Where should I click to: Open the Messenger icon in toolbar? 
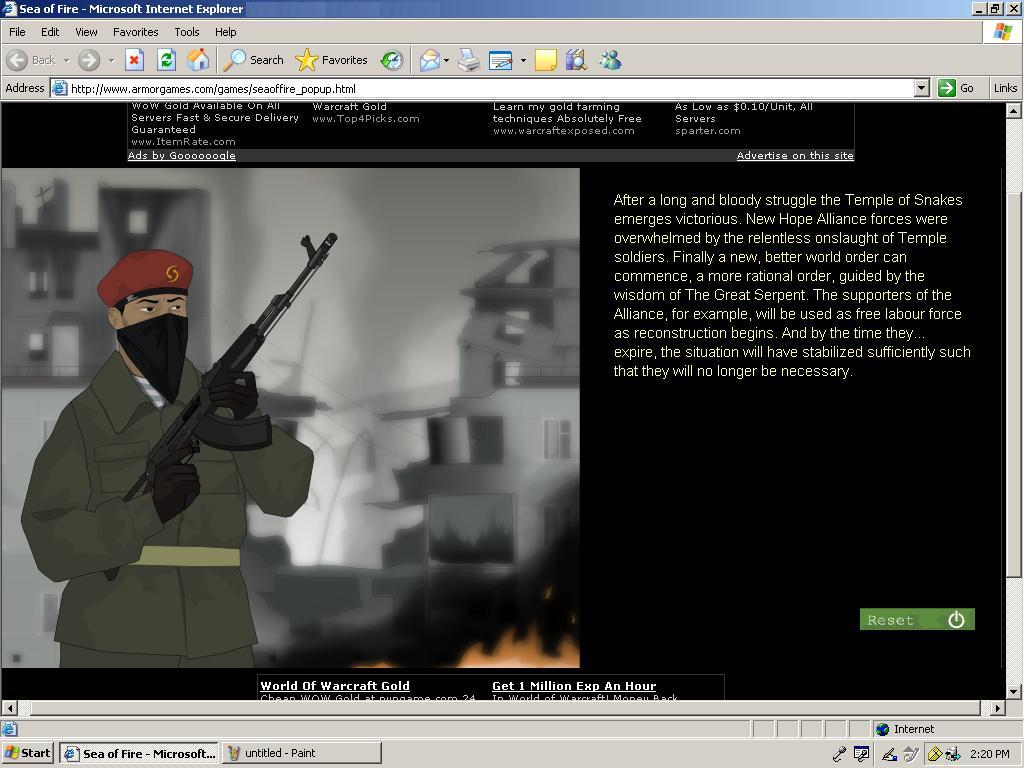[x=610, y=60]
